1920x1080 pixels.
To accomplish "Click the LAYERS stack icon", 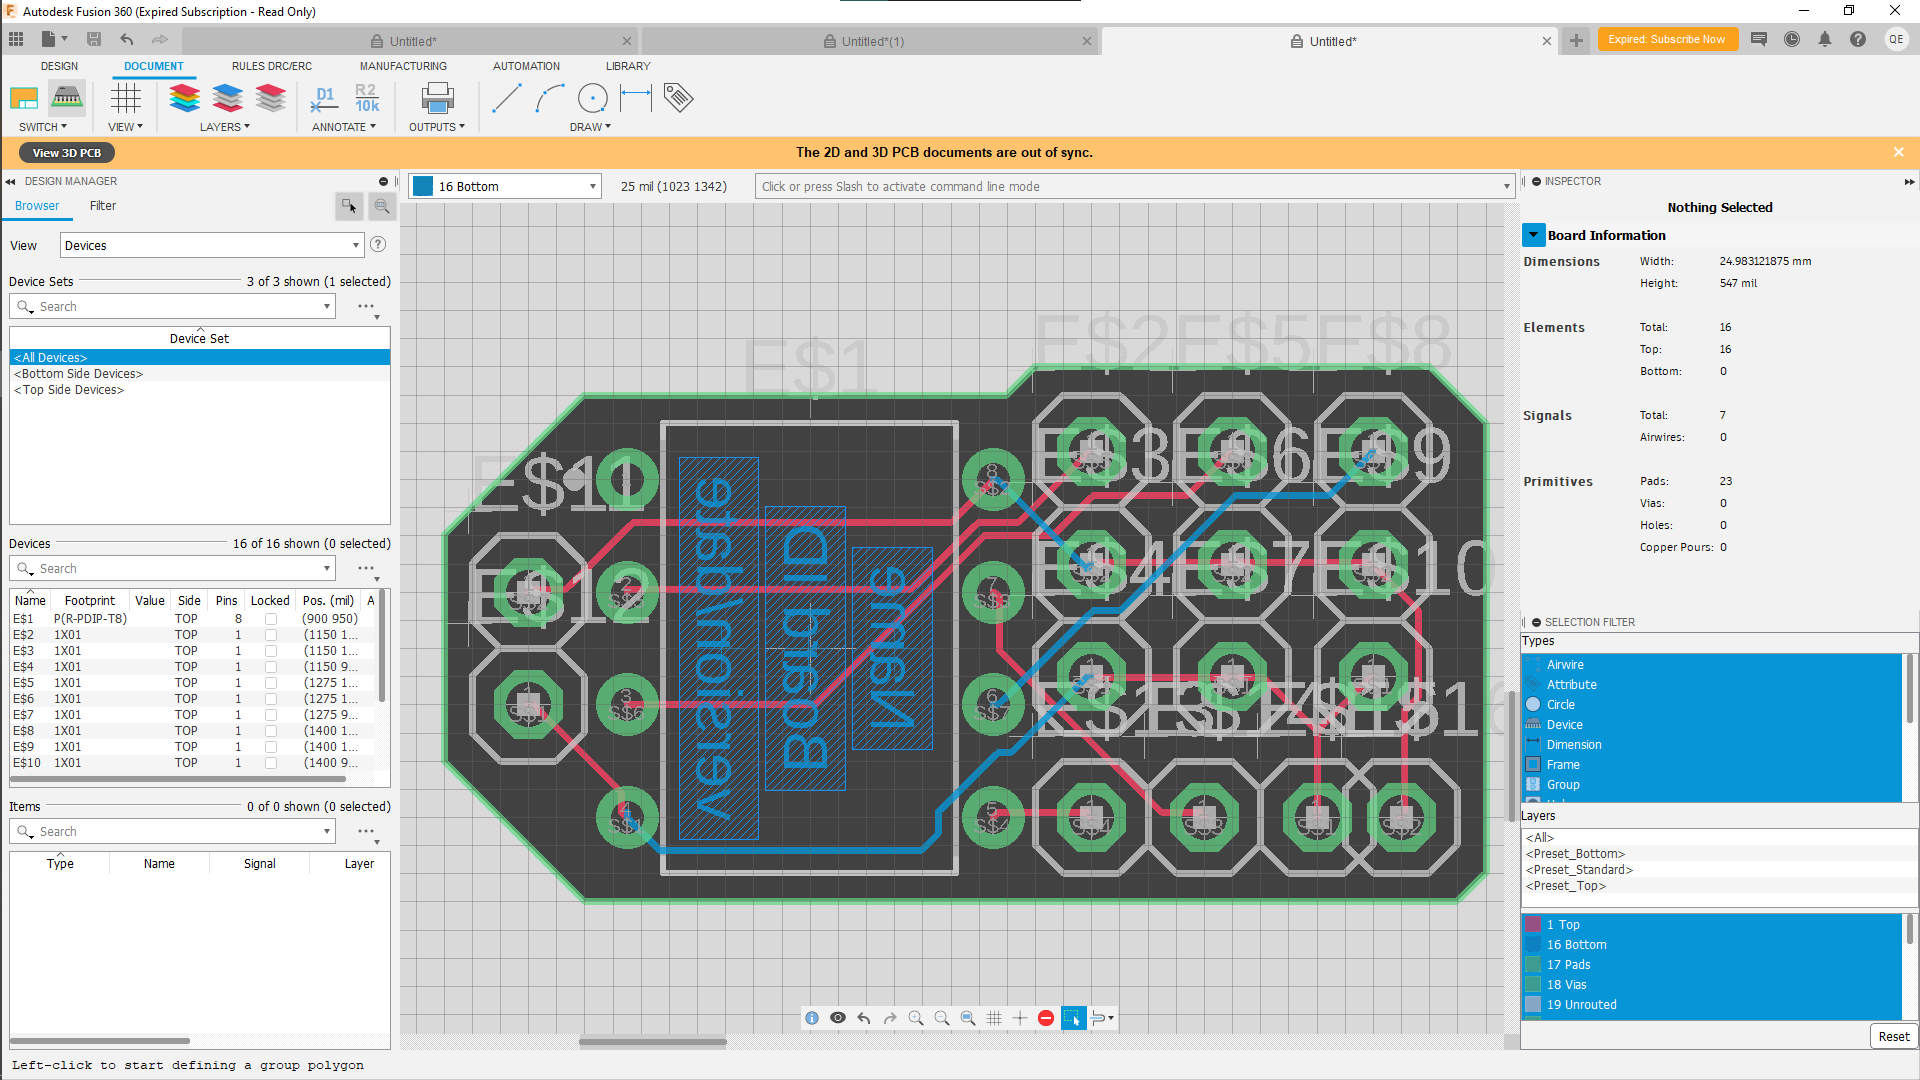I will [x=184, y=98].
